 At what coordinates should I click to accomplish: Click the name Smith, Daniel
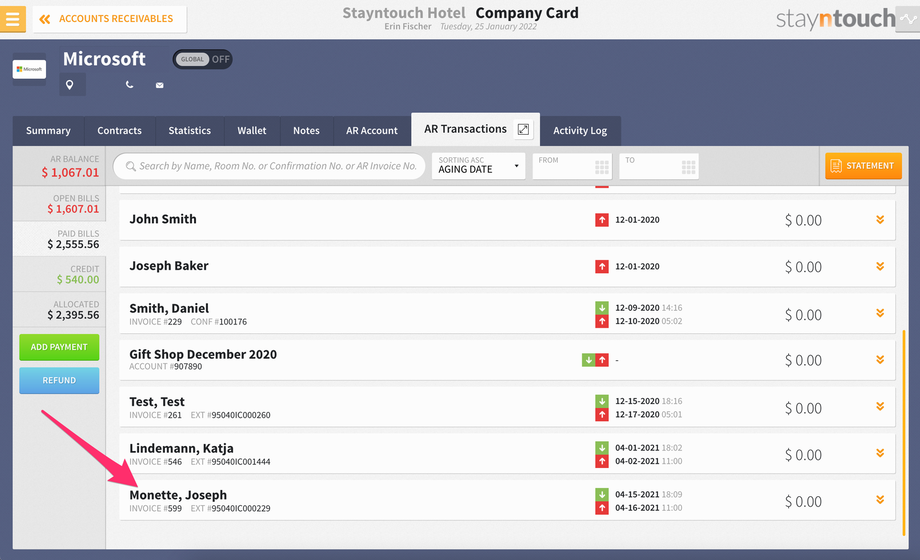(169, 309)
